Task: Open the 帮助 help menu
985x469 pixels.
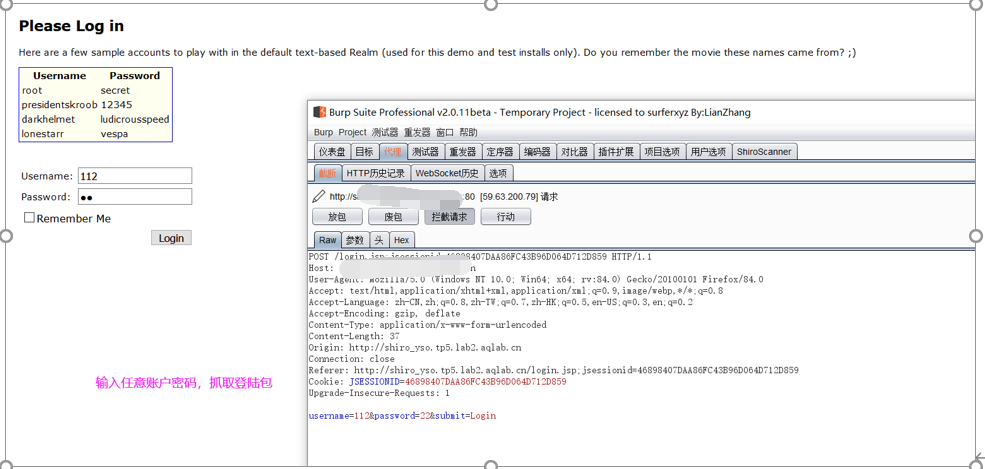Action: pos(468,132)
